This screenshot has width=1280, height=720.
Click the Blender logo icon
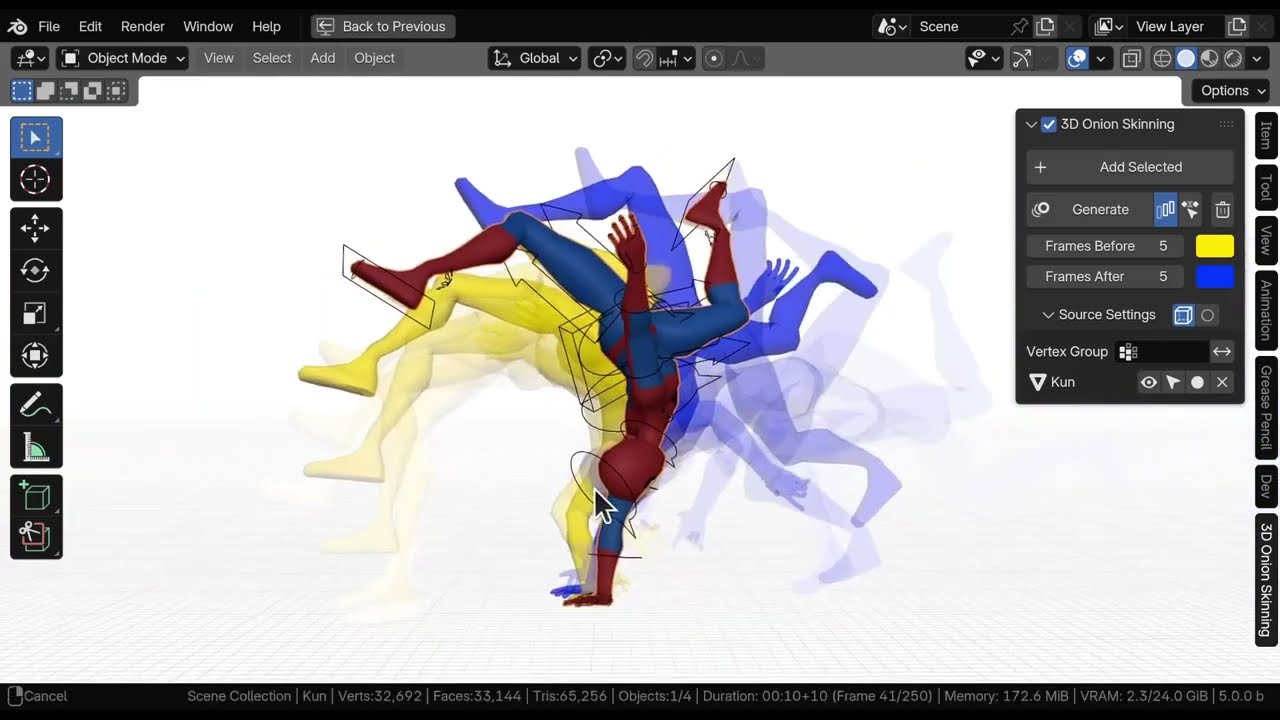pos(18,26)
